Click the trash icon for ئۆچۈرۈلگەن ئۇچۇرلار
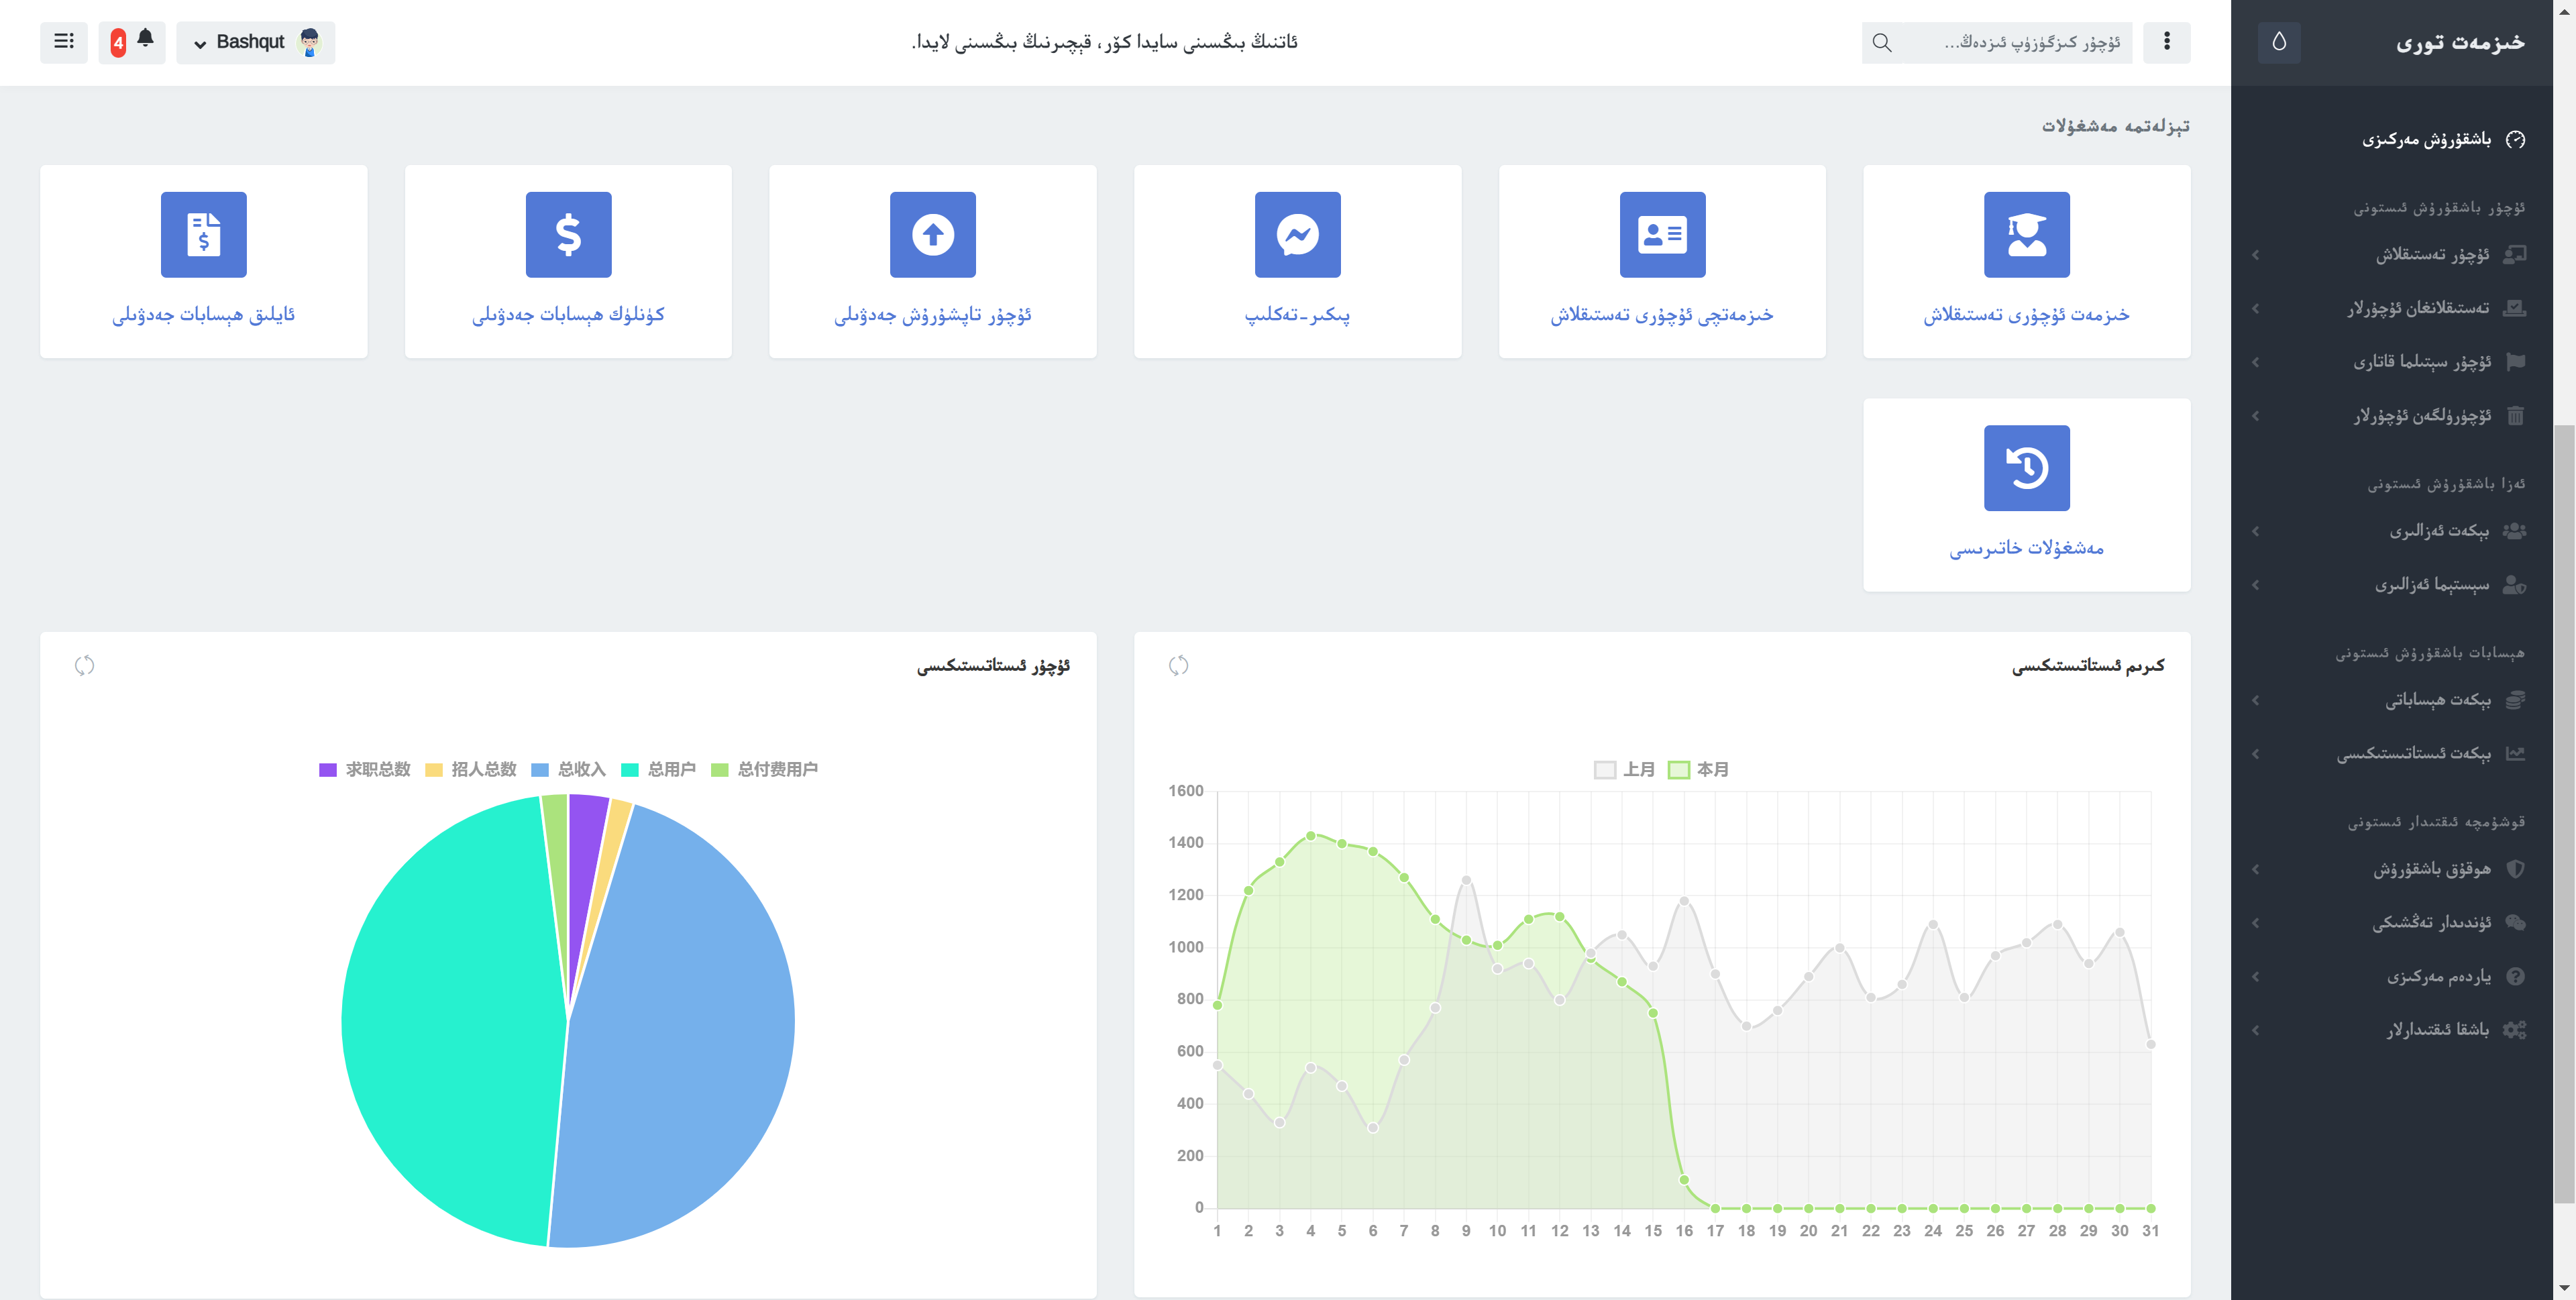Viewport: 2576px width, 1300px height. click(x=2515, y=415)
